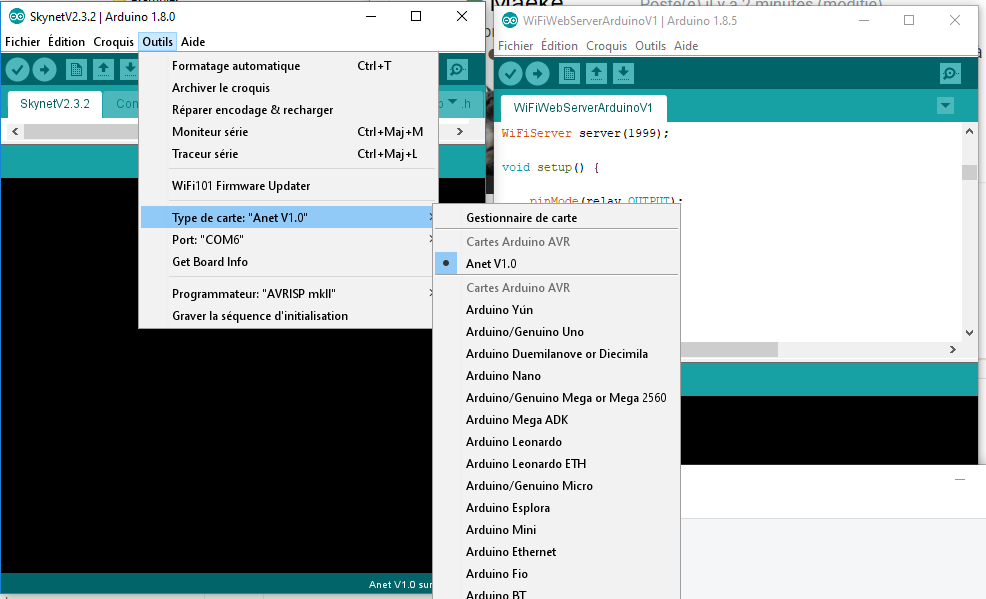Select Arduino Mini board

557,529
